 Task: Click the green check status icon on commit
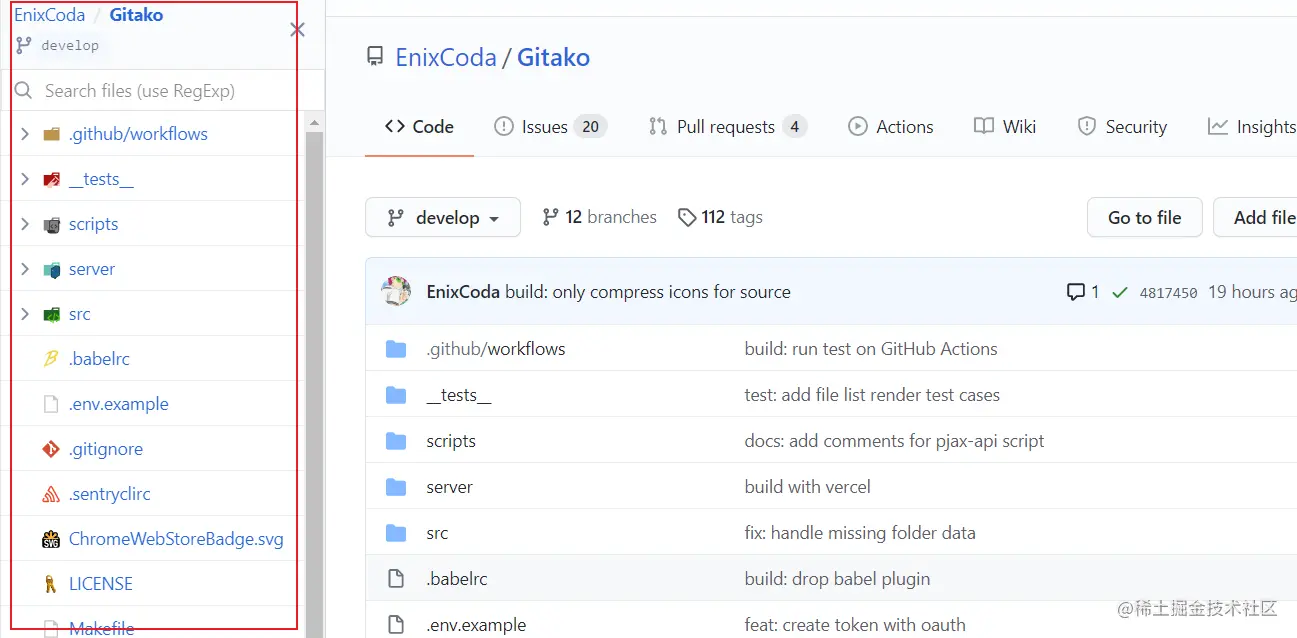pyautogui.click(x=1120, y=292)
